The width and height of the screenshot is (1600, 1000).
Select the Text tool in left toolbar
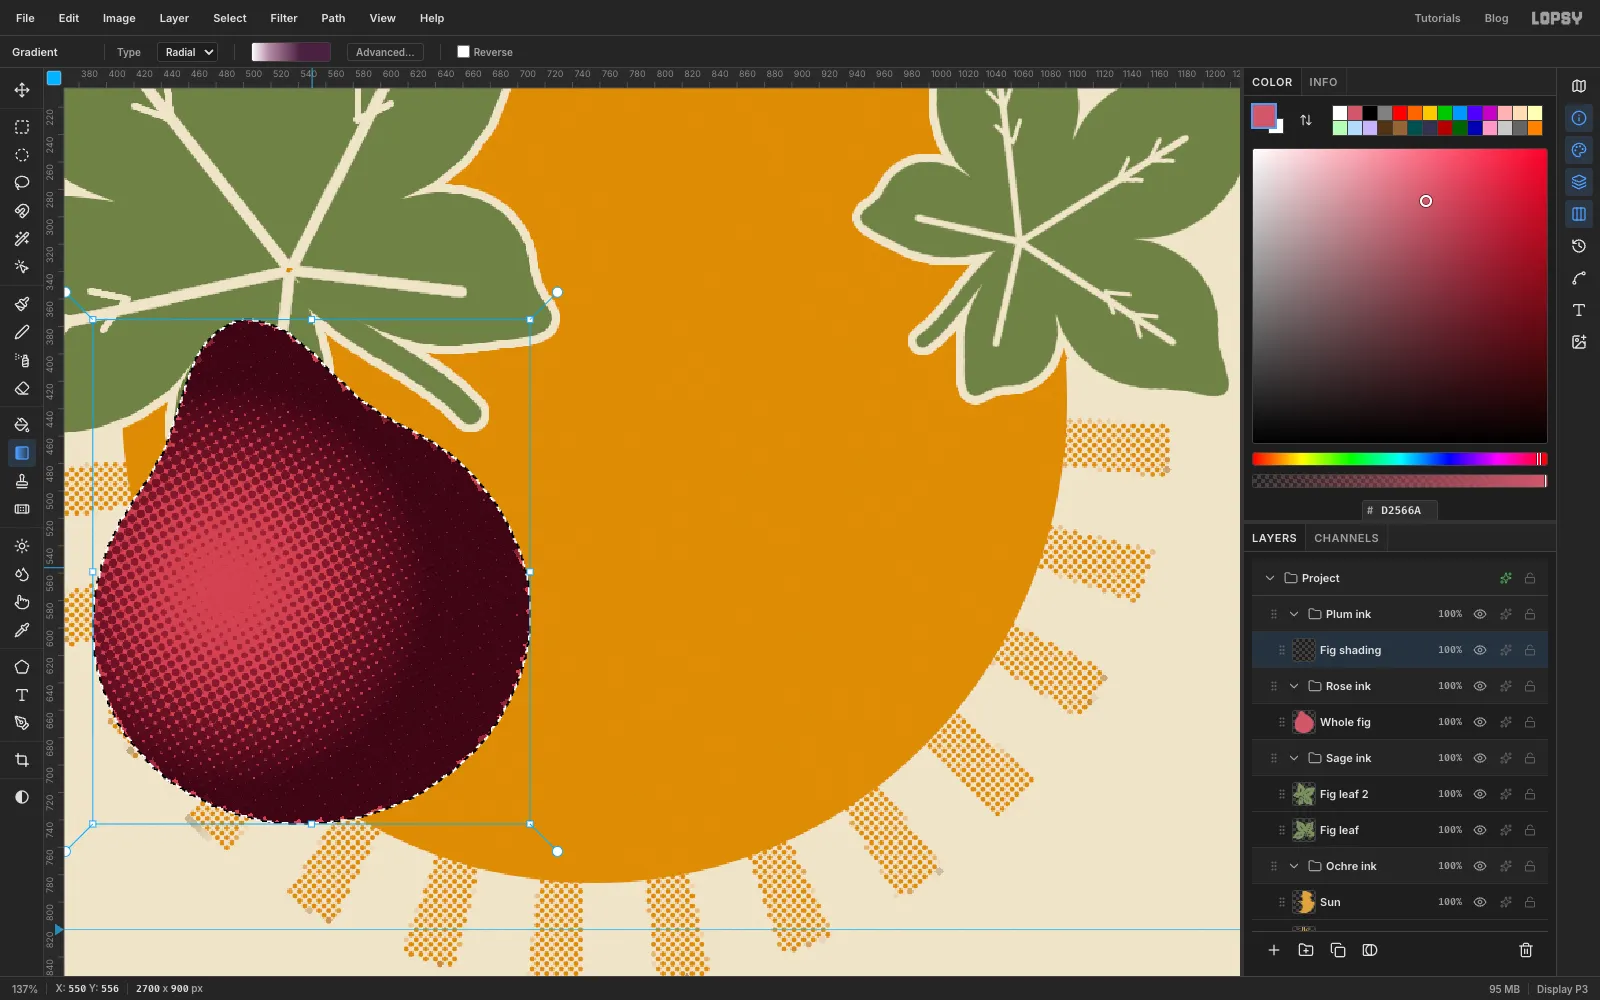(22, 695)
